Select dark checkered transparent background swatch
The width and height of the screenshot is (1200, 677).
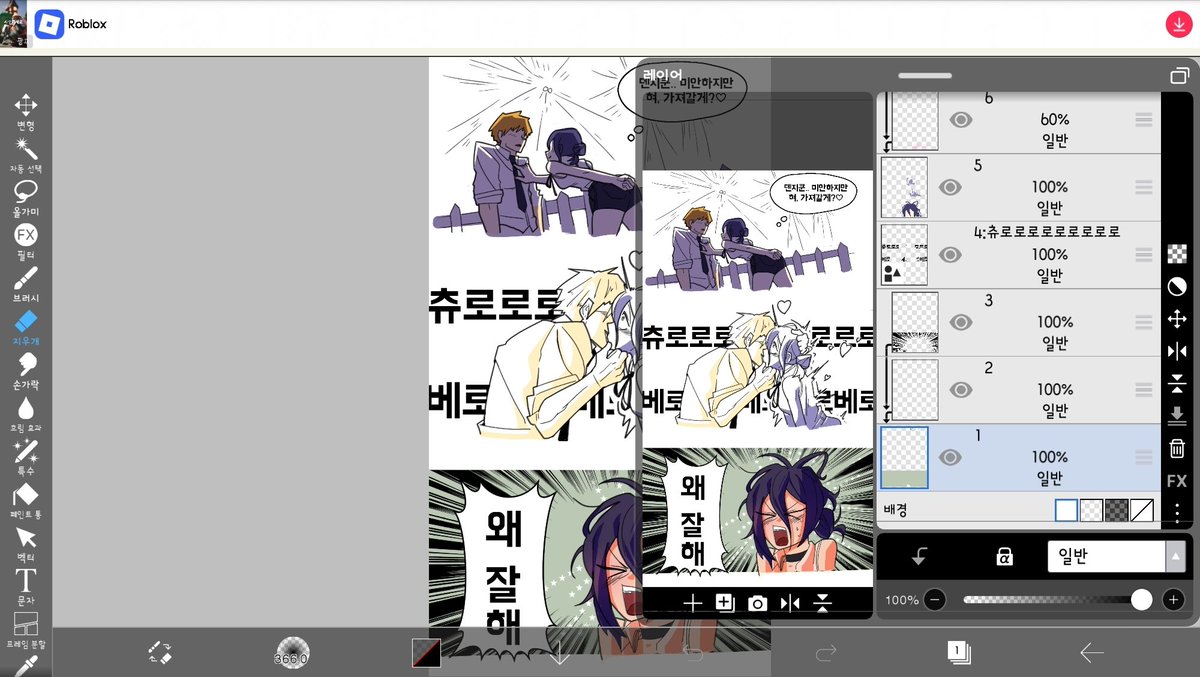point(1117,510)
